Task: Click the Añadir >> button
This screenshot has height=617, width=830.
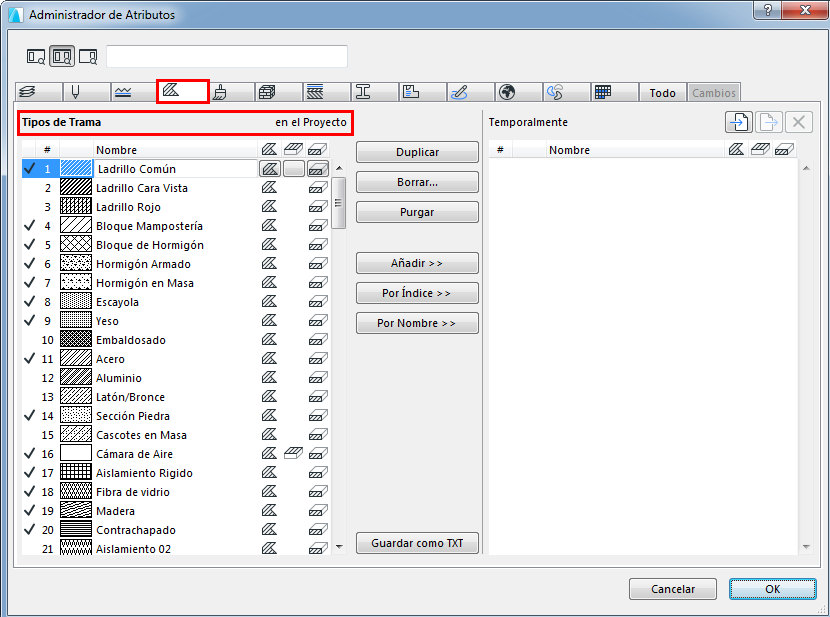Action: pyautogui.click(x=417, y=263)
